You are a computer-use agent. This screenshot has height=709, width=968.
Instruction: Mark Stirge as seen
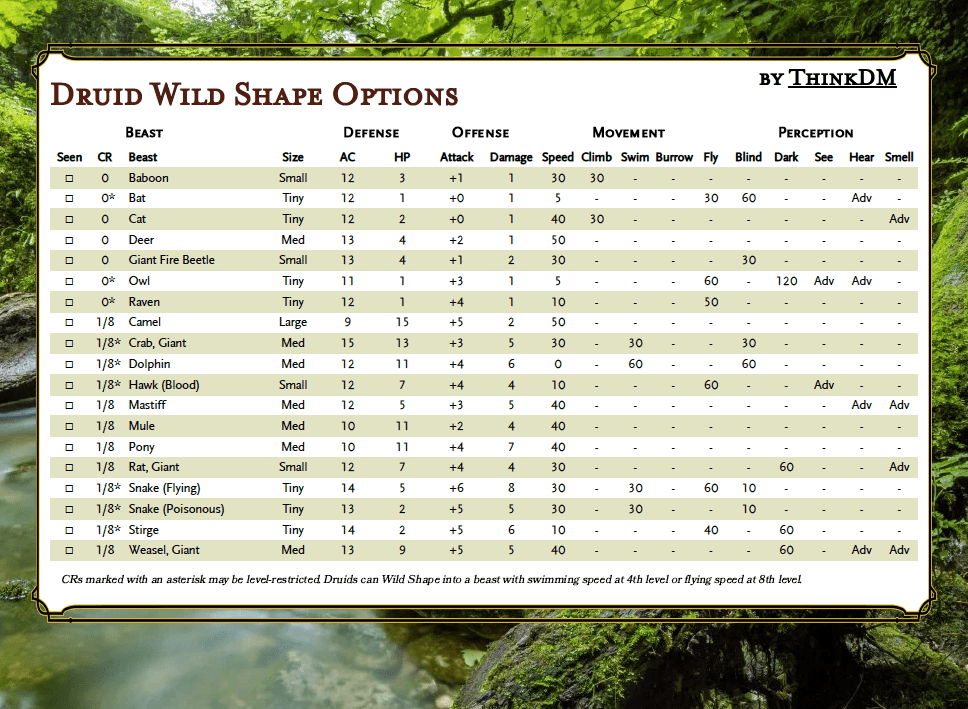(68, 529)
